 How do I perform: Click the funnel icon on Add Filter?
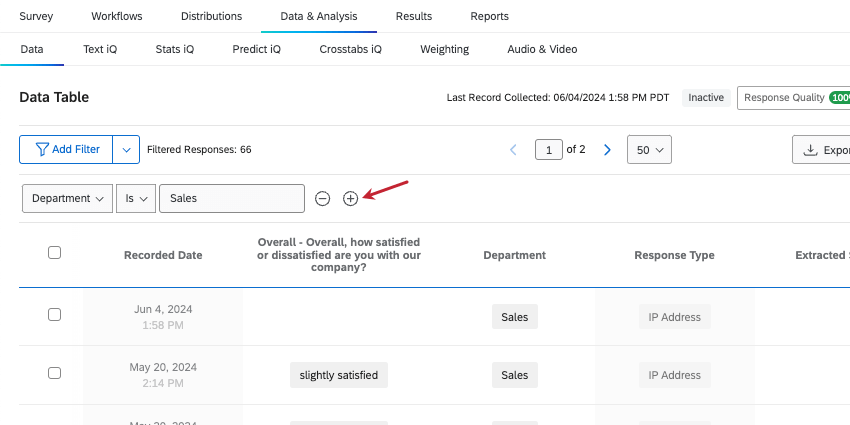point(42,150)
